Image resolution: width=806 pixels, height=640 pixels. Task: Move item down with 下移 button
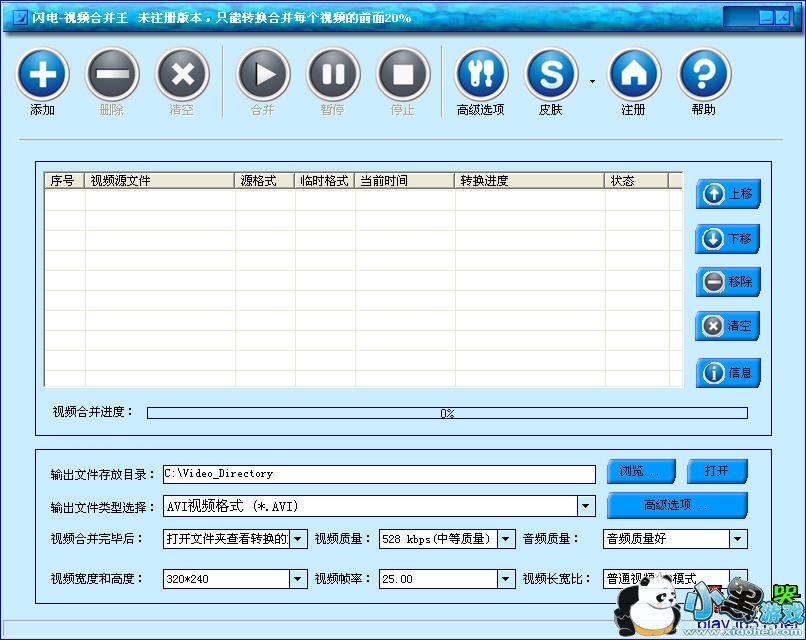pos(728,239)
